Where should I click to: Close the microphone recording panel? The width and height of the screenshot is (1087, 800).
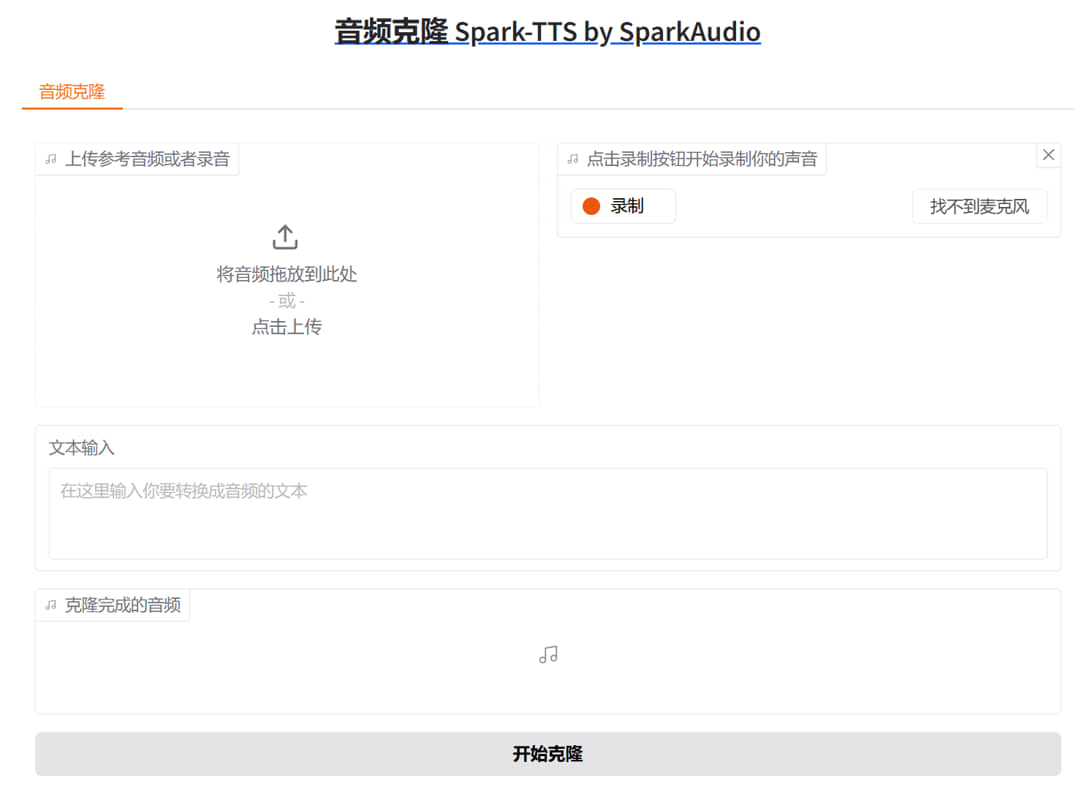[x=1048, y=155]
